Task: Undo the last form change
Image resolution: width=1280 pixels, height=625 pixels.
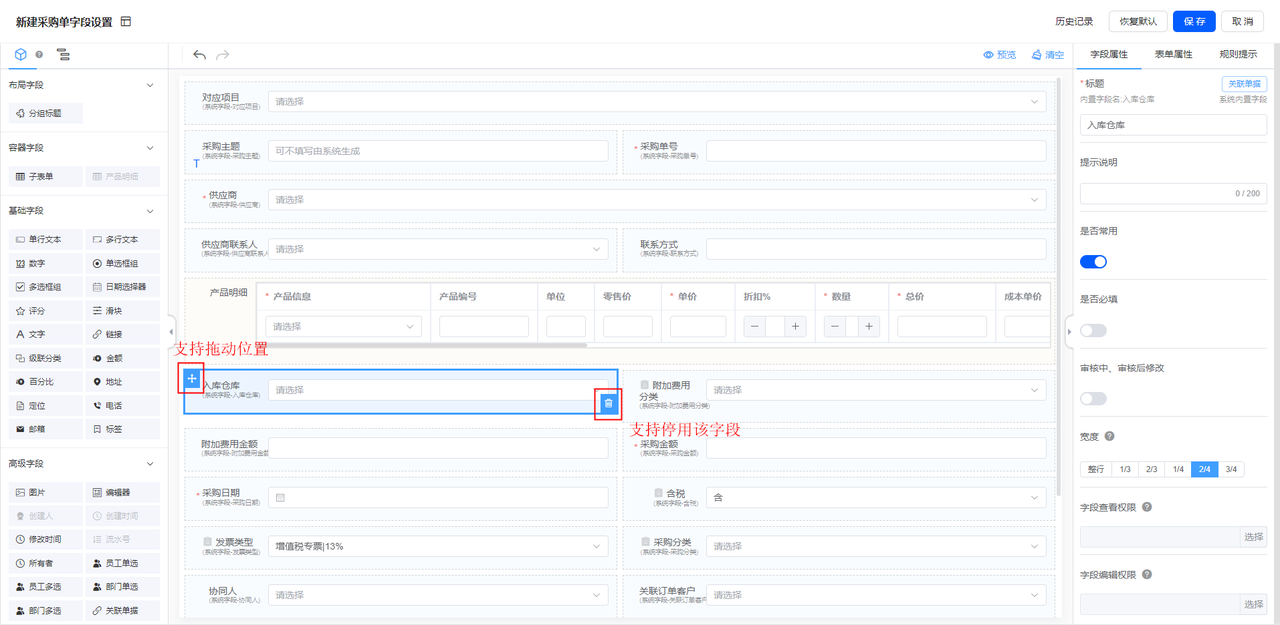Action: tap(199, 55)
